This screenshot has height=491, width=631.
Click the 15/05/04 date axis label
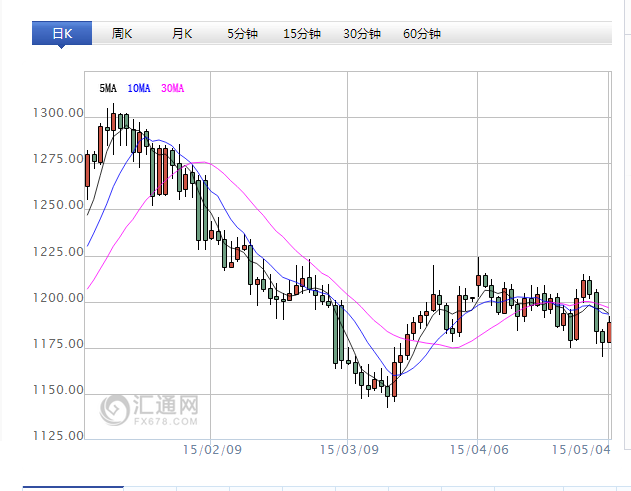(582, 452)
